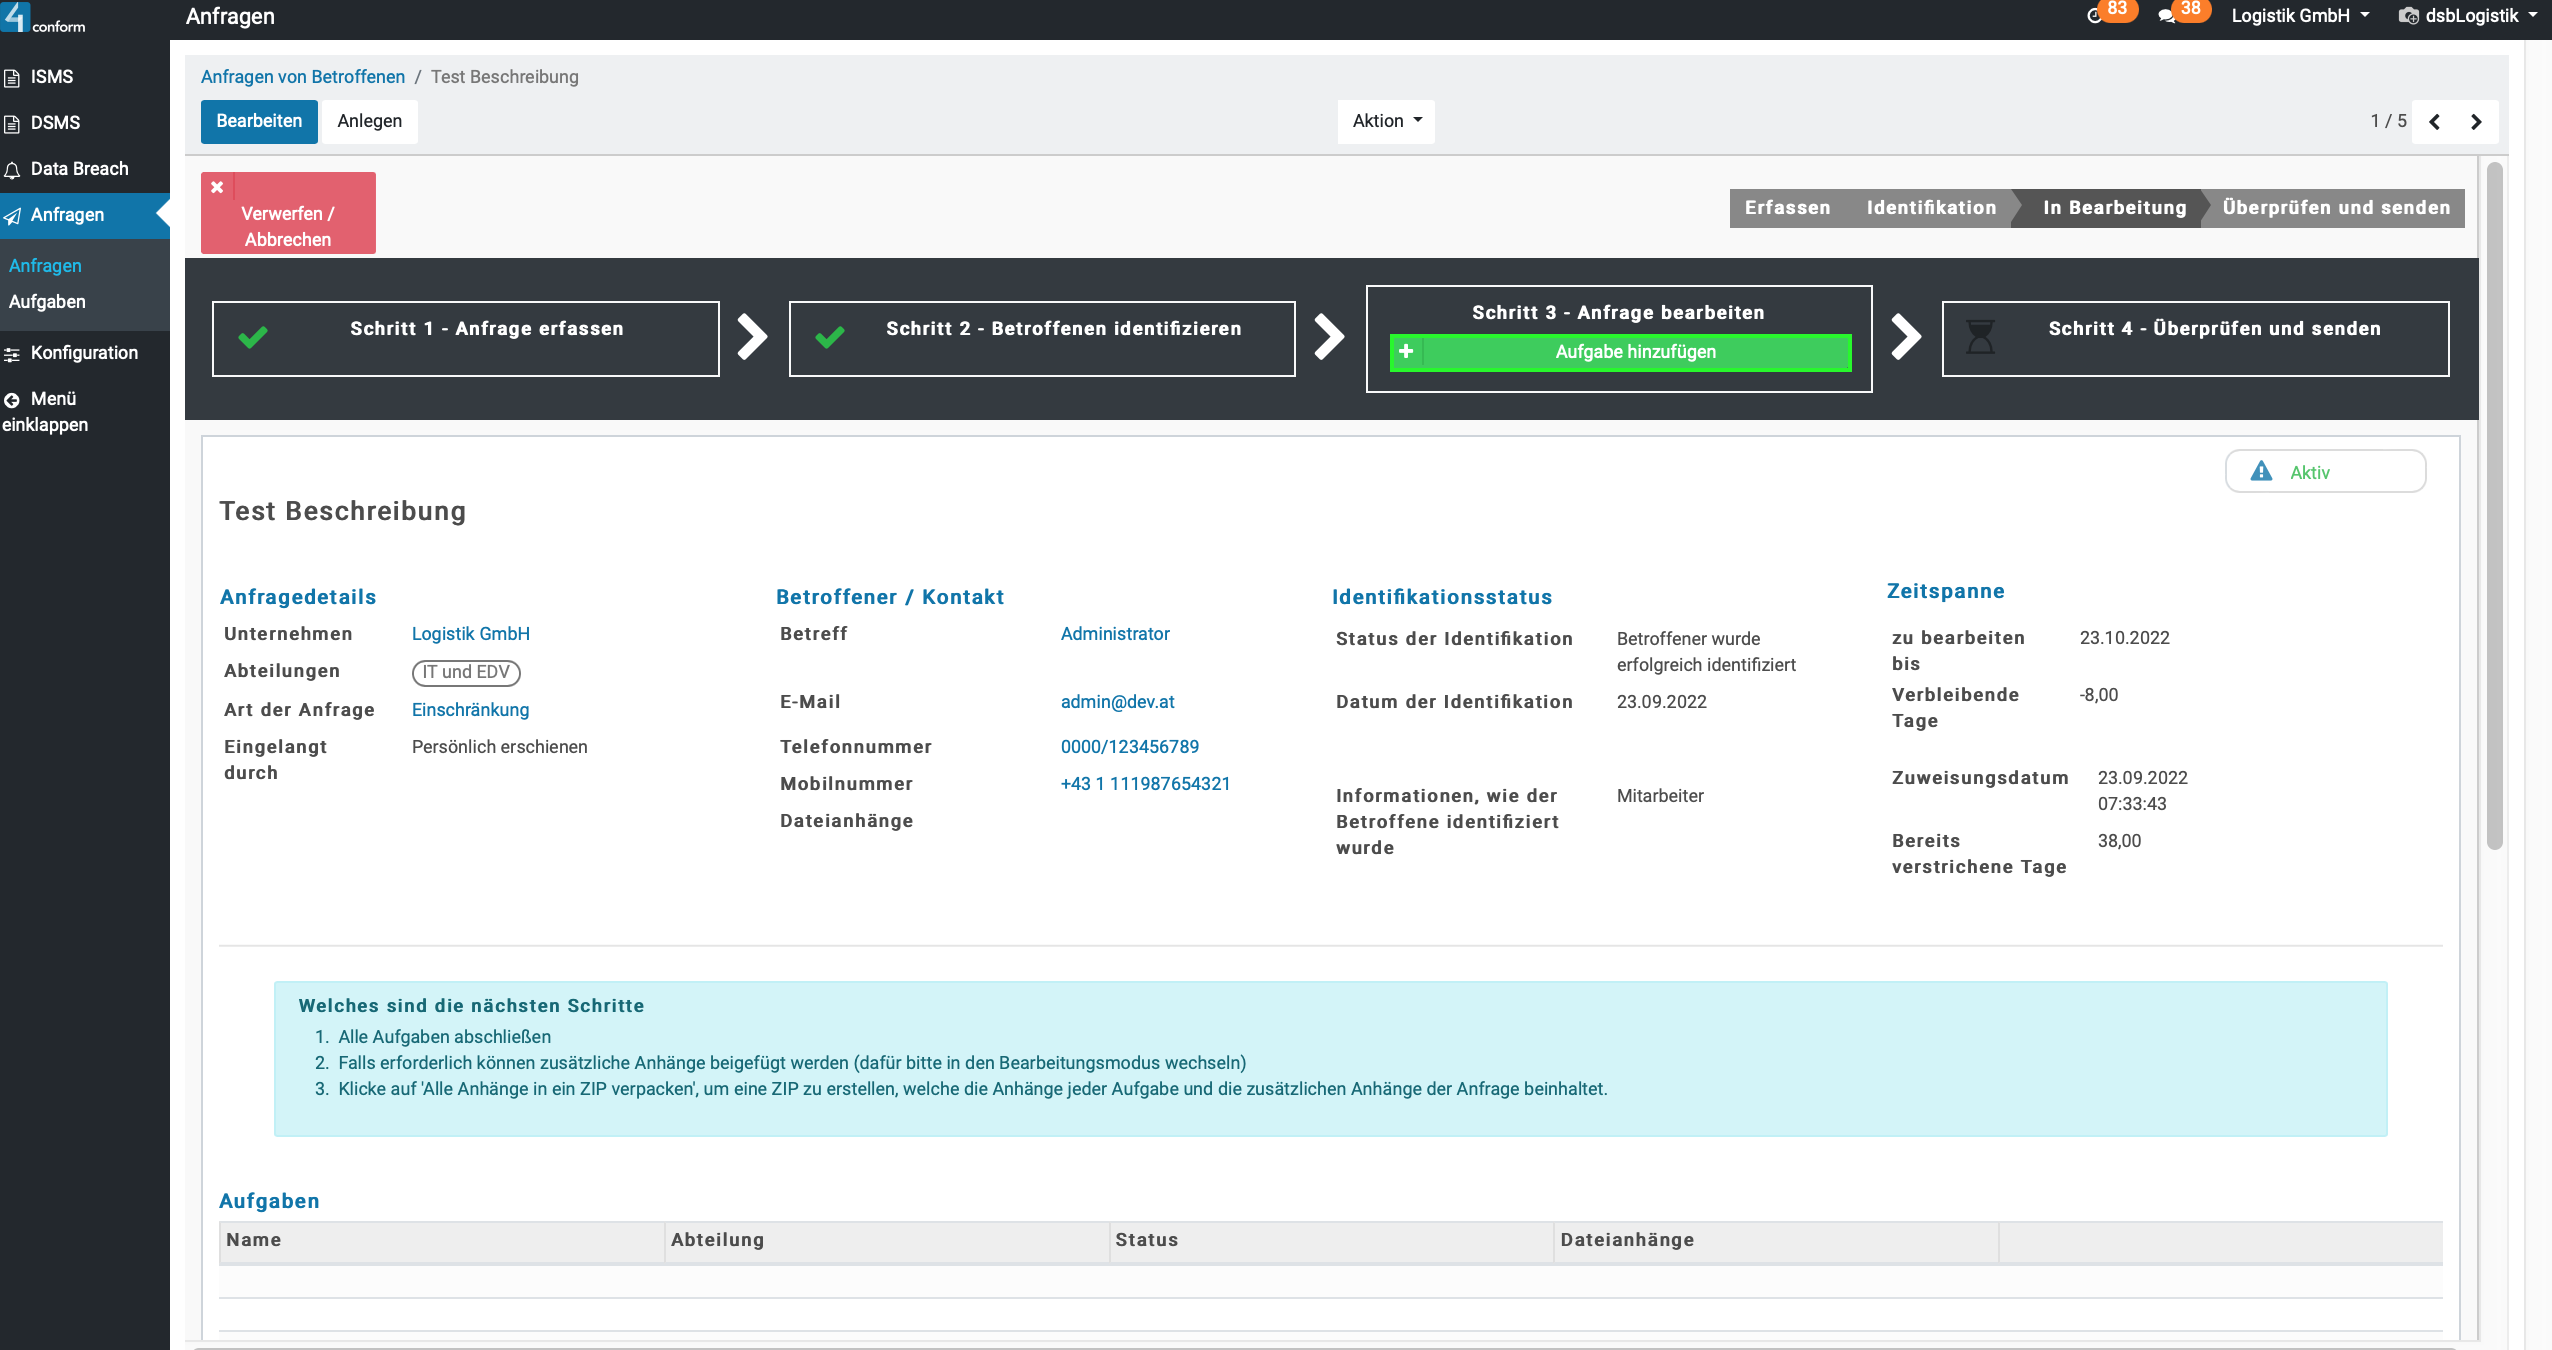Open the chat messages icon with badge 38
The height and width of the screenshot is (1350, 2552).
(2166, 16)
